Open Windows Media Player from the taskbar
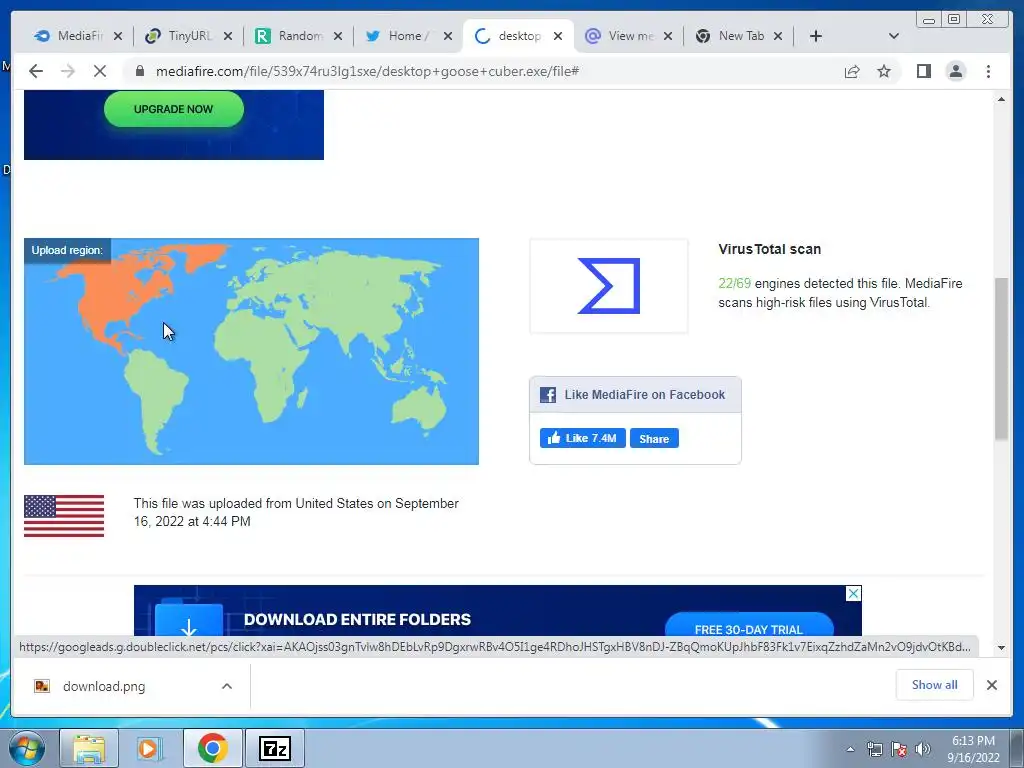Image resolution: width=1024 pixels, height=768 pixels. pos(150,748)
